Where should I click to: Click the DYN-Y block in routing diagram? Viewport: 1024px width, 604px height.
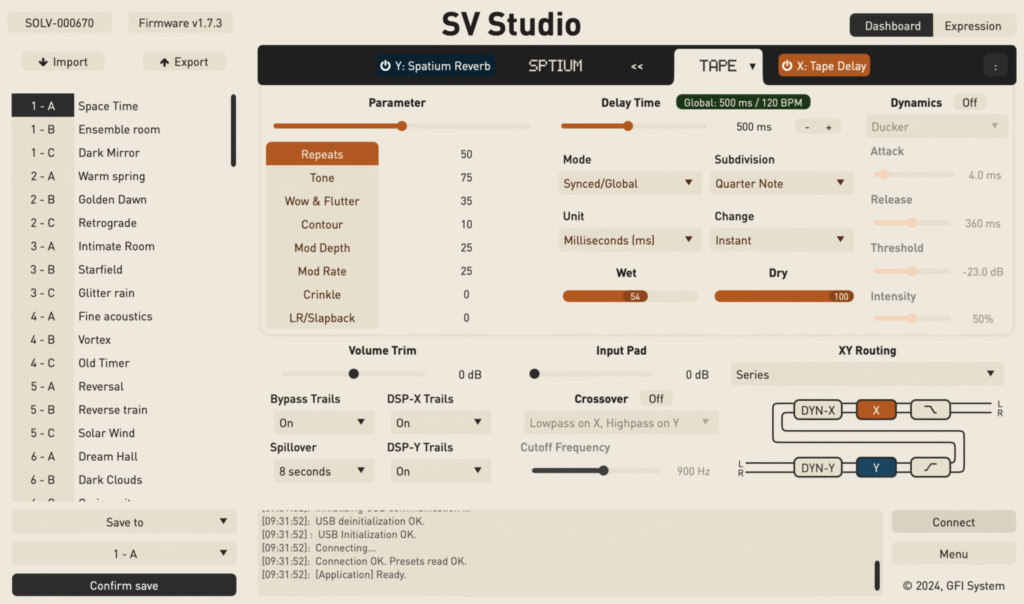click(x=818, y=468)
